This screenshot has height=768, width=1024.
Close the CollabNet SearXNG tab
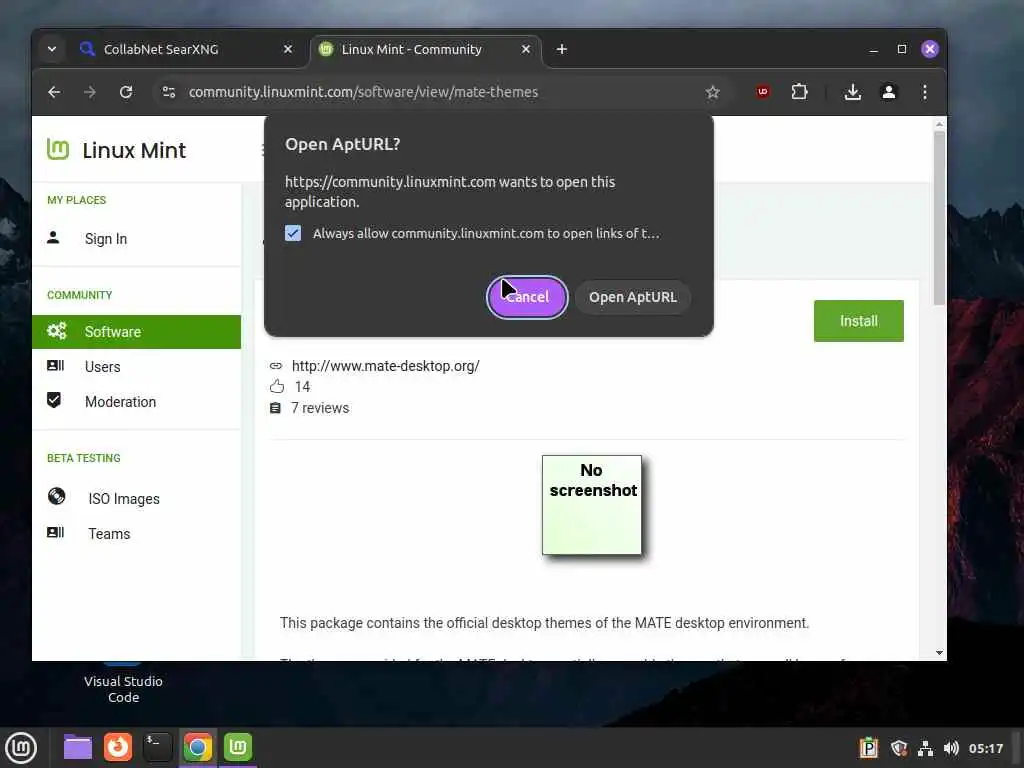pyautogui.click(x=288, y=49)
